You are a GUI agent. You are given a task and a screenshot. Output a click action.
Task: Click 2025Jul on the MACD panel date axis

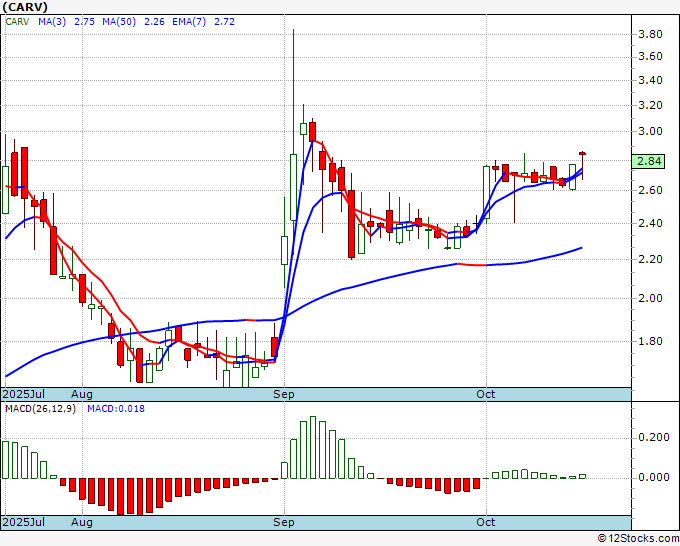tap(24, 522)
